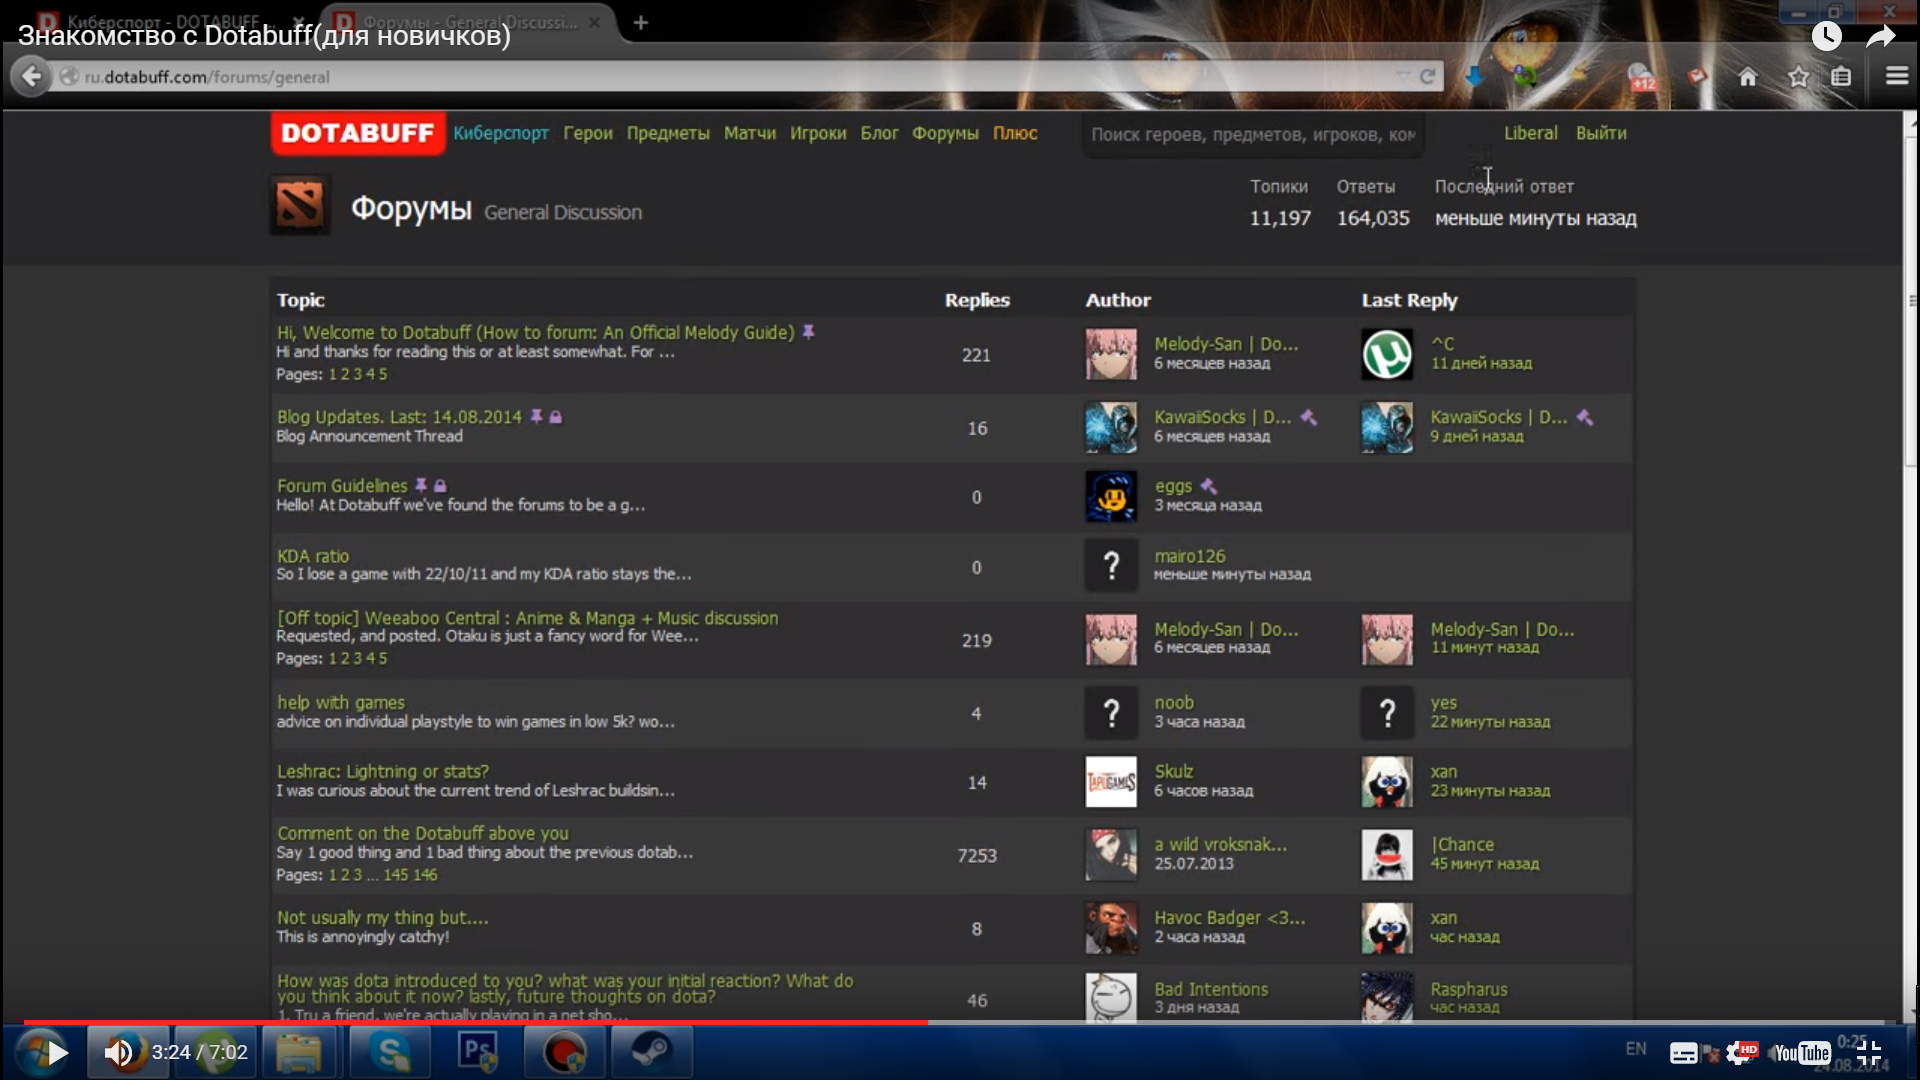Open the browser hamburger menu
The height and width of the screenshot is (1080, 1920).
[1896, 76]
